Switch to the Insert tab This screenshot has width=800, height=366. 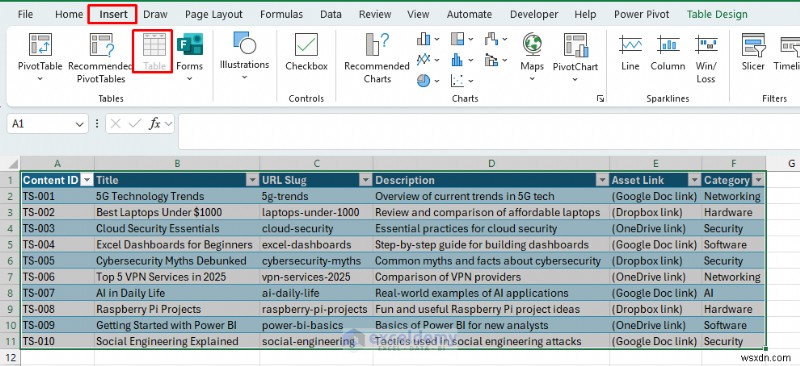click(113, 14)
